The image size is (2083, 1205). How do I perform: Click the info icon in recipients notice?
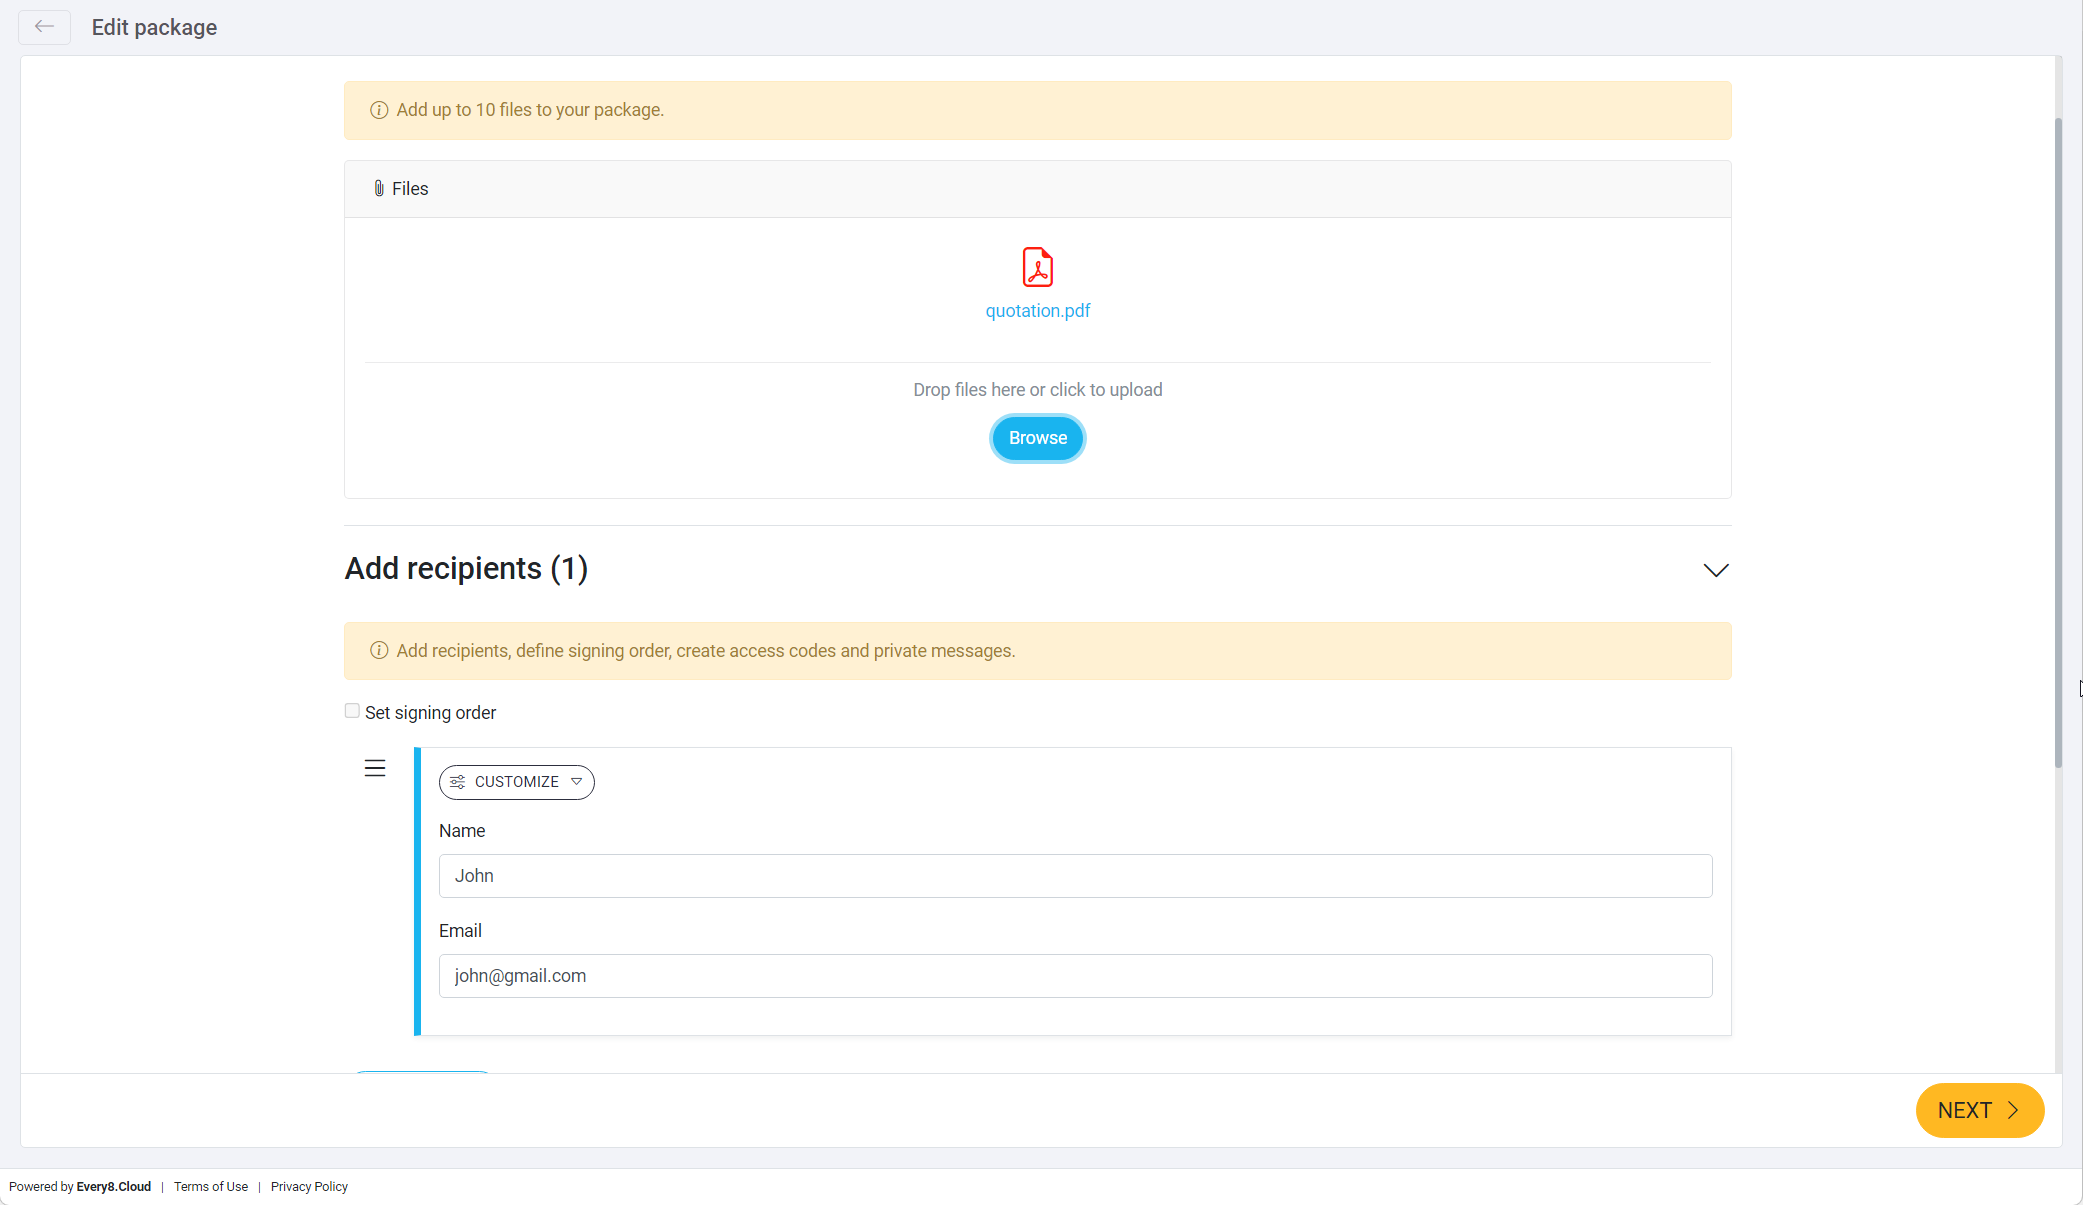click(x=379, y=651)
